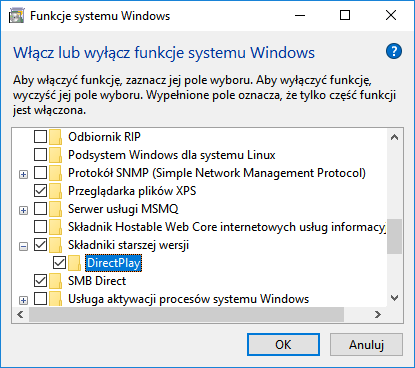The image size is (415, 368).
Task: Click the folder icon beside SMB Direct
Action: coord(56,281)
